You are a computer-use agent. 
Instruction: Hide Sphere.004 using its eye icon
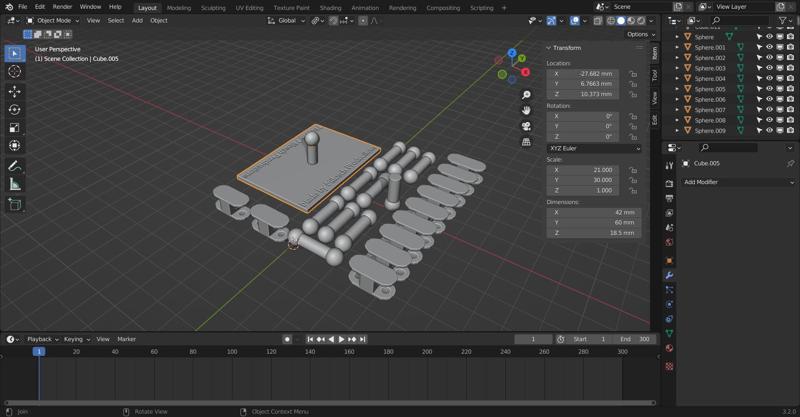pyautogui.click(x=769, y=78)
